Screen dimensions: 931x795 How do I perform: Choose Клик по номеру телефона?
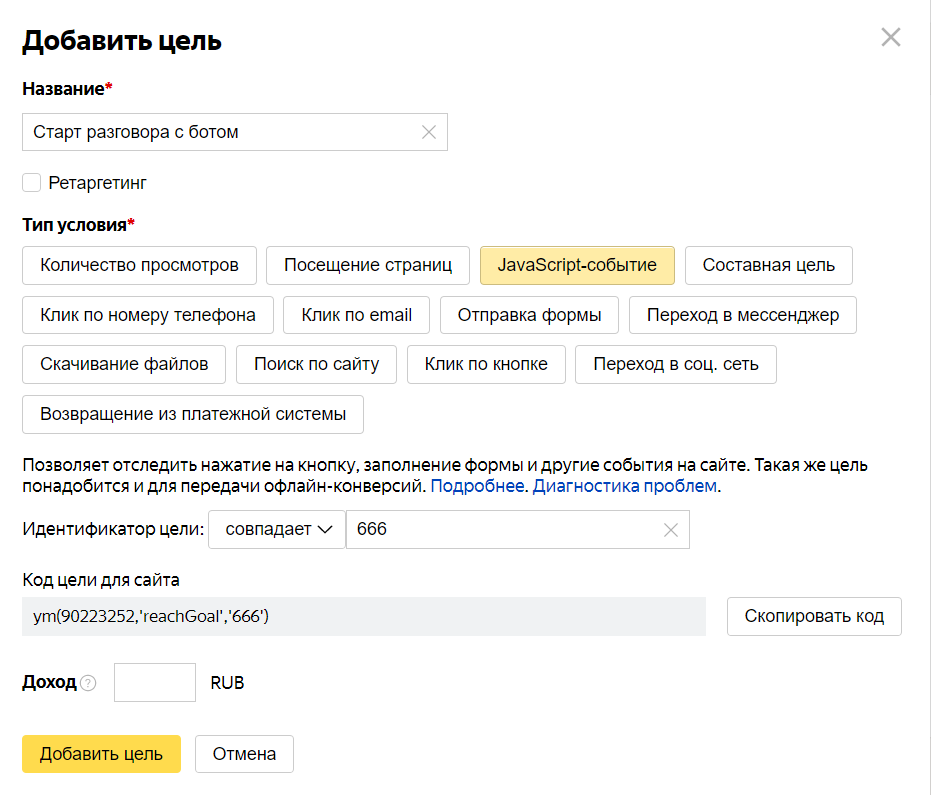pyautogui.click(x=148, y=315)
